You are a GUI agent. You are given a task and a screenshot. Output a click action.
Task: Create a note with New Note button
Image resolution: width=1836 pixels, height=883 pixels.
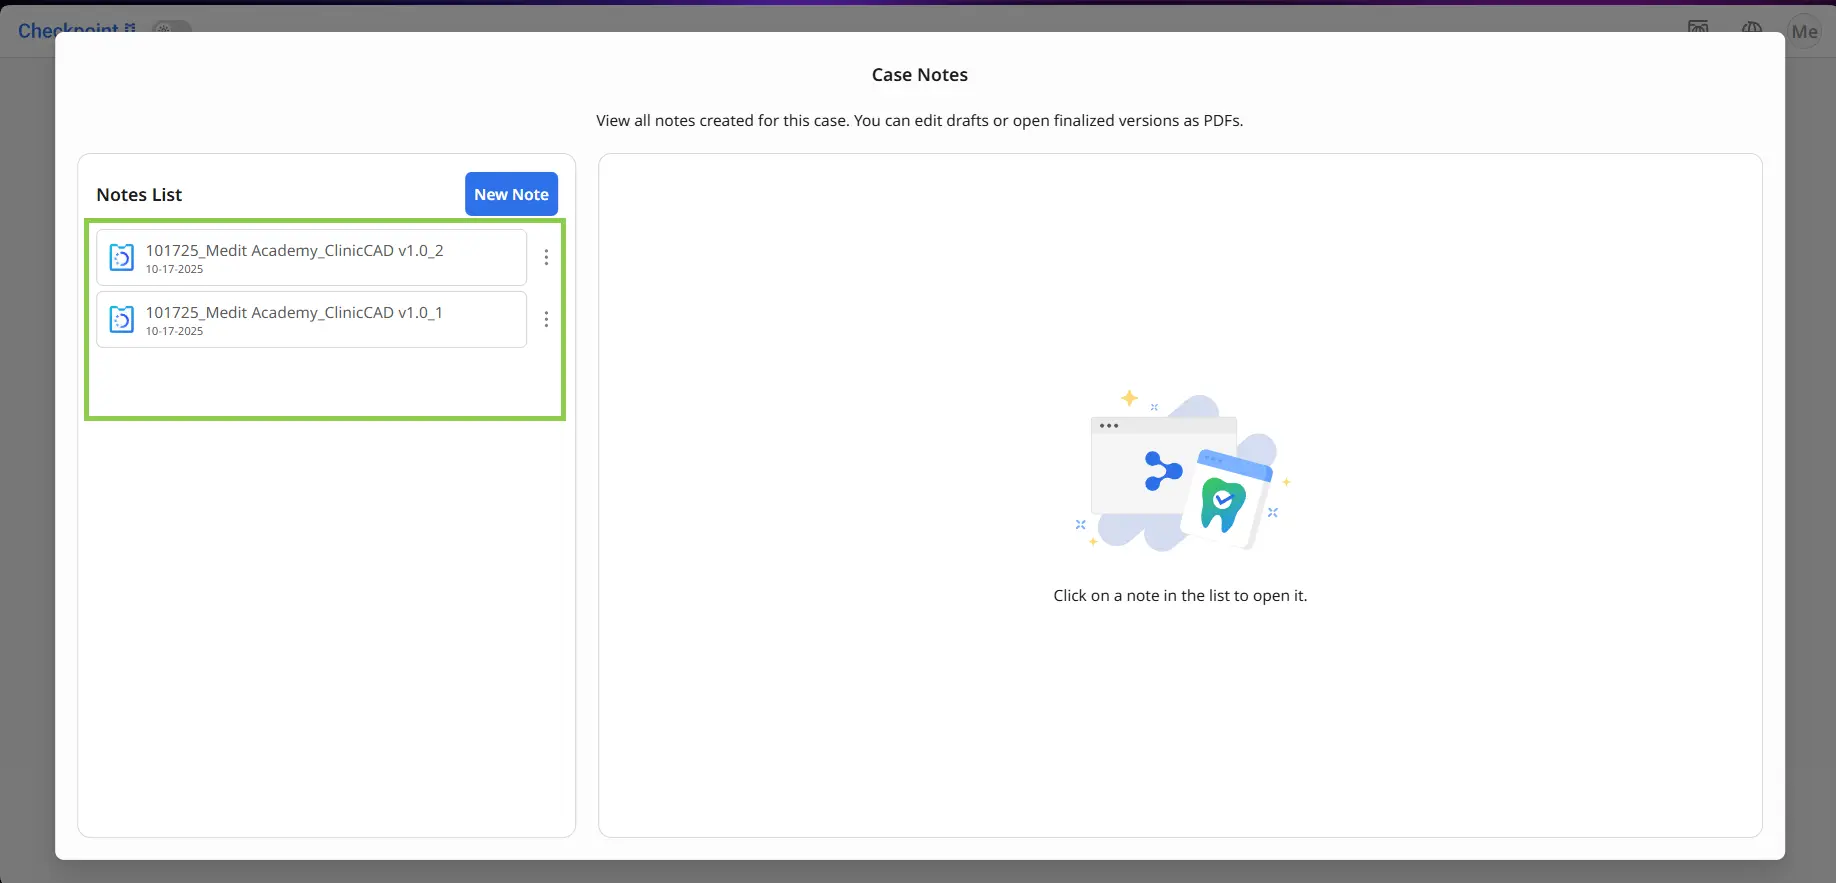click(x=511, y=194)
